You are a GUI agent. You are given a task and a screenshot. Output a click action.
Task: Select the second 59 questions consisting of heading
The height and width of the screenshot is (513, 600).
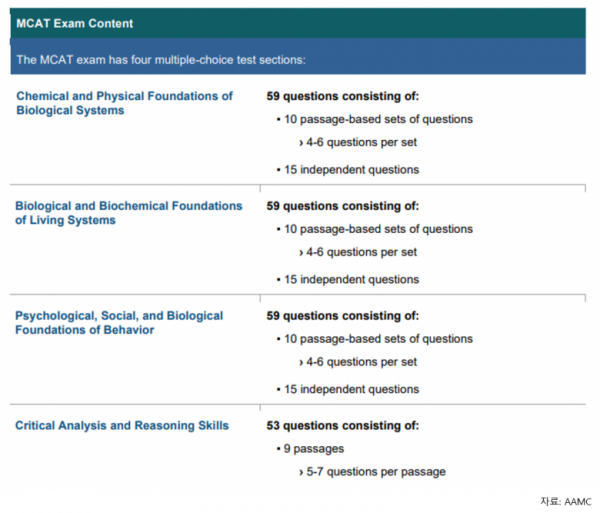pyautogui.click(x=342, y=206)
